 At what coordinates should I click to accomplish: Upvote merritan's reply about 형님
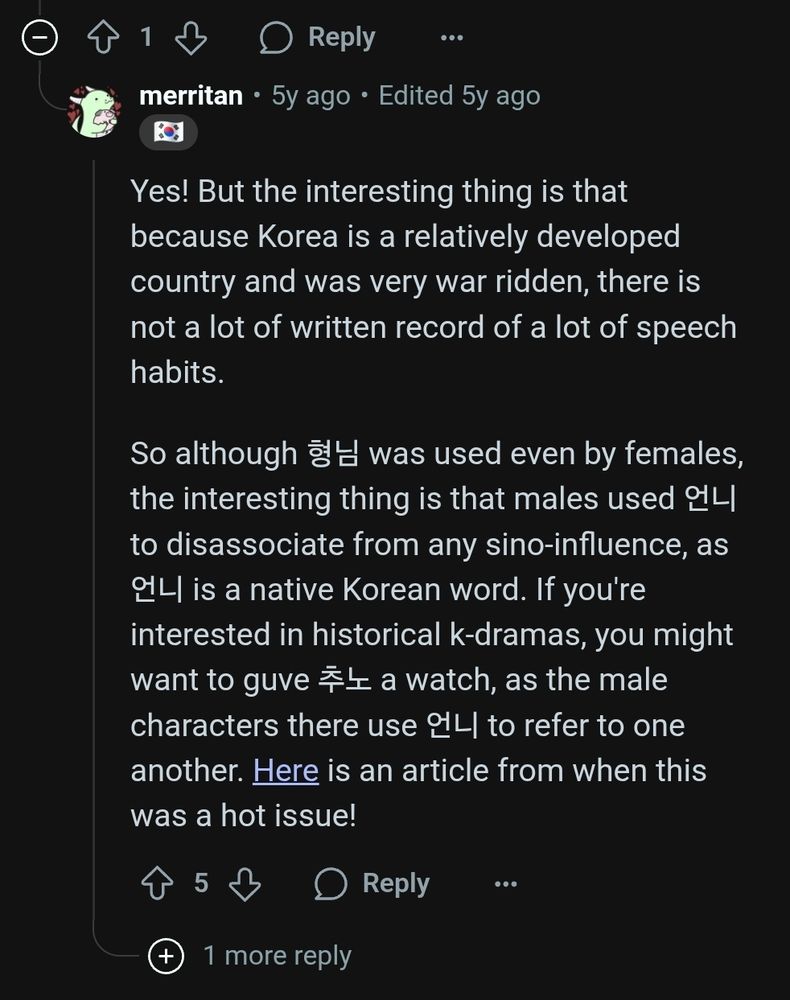coord(158,883)
